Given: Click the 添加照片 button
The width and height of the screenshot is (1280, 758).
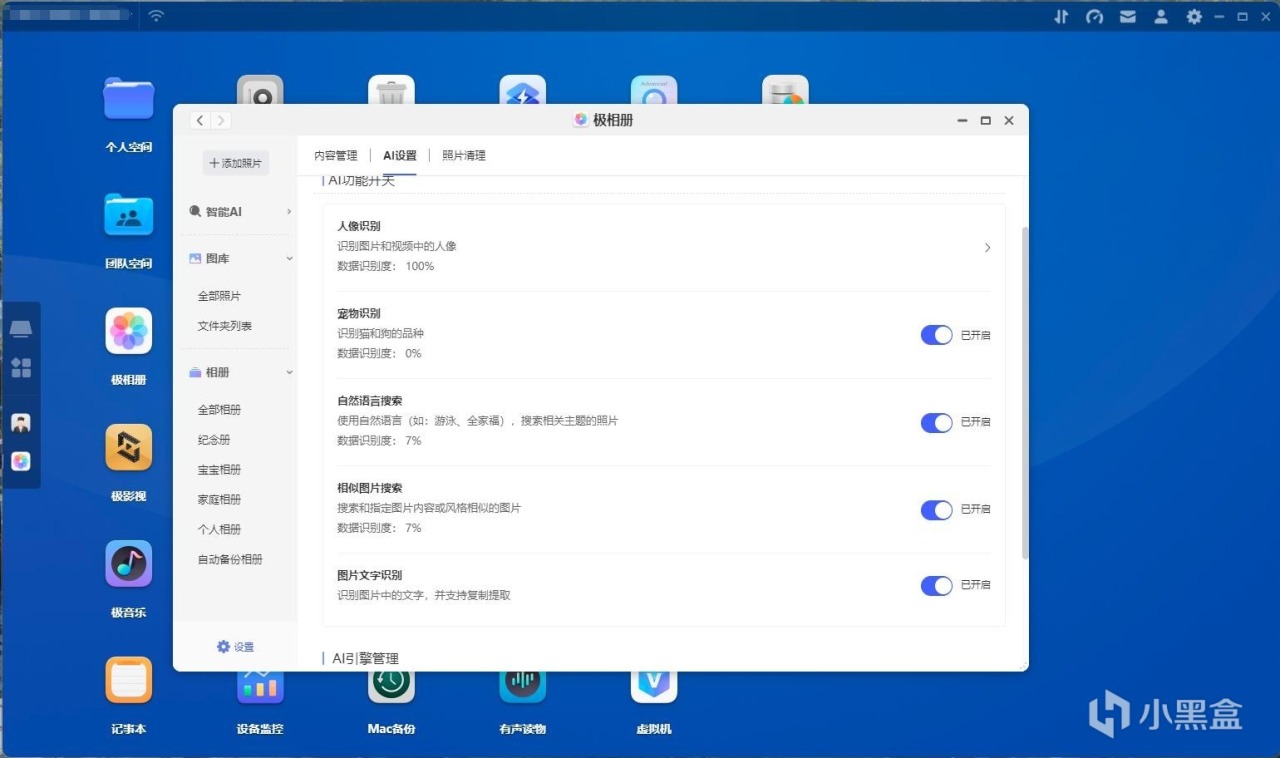Looking at the screenshot, I should [x=236, y=163].
